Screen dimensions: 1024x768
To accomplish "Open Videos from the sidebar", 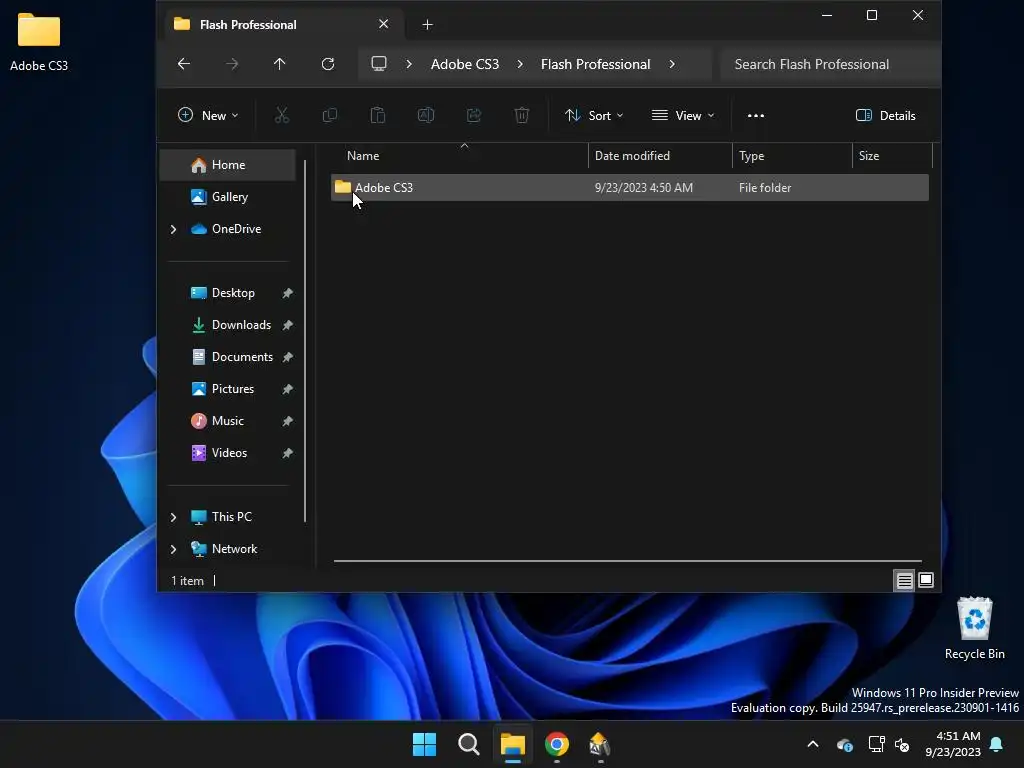I will [228, 453].
